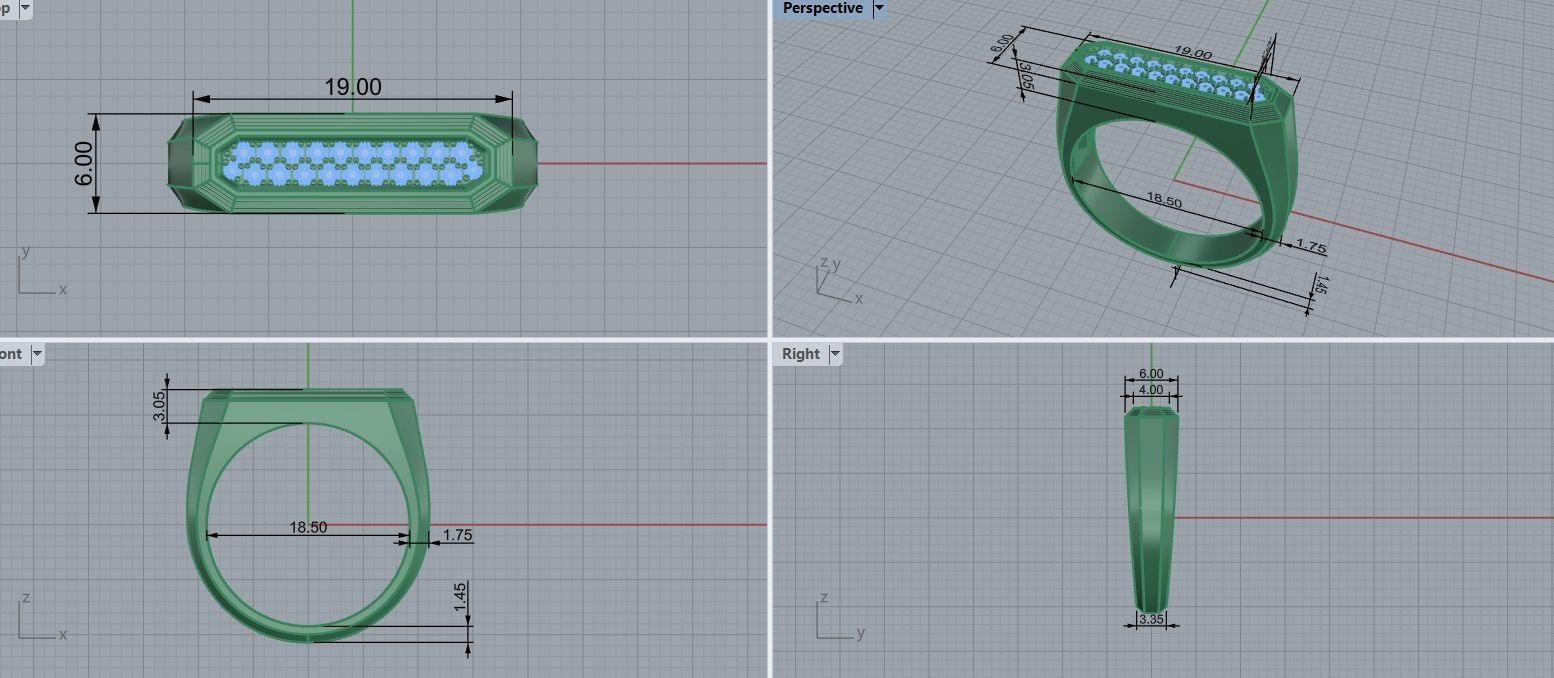The width and height of the screenshot is (1554, 678).
Task: Select the 4.00 dimension in Right viewport
Action: (1151, 390)
